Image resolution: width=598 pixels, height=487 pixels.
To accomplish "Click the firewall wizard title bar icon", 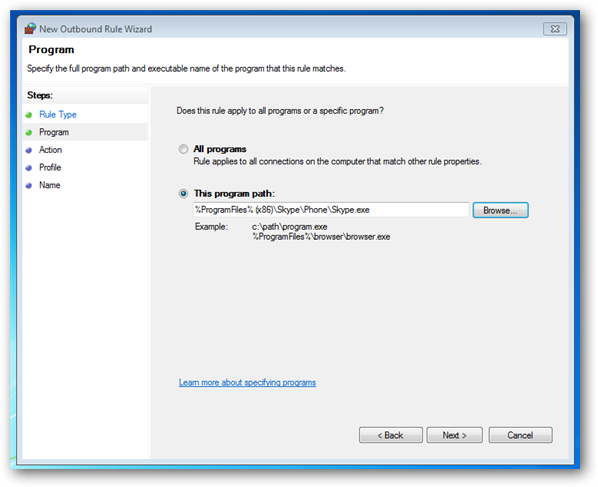I will point(30,29).
